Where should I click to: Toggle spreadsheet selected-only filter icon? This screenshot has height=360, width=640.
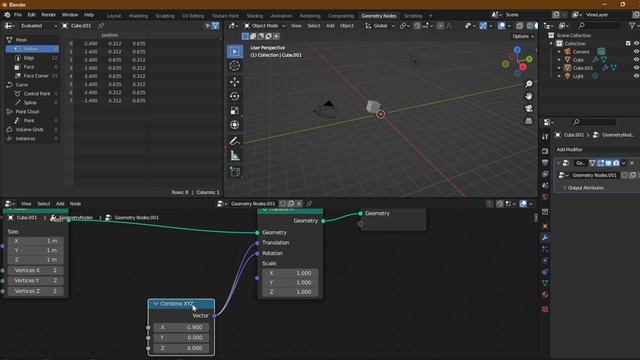coord(207,26)
